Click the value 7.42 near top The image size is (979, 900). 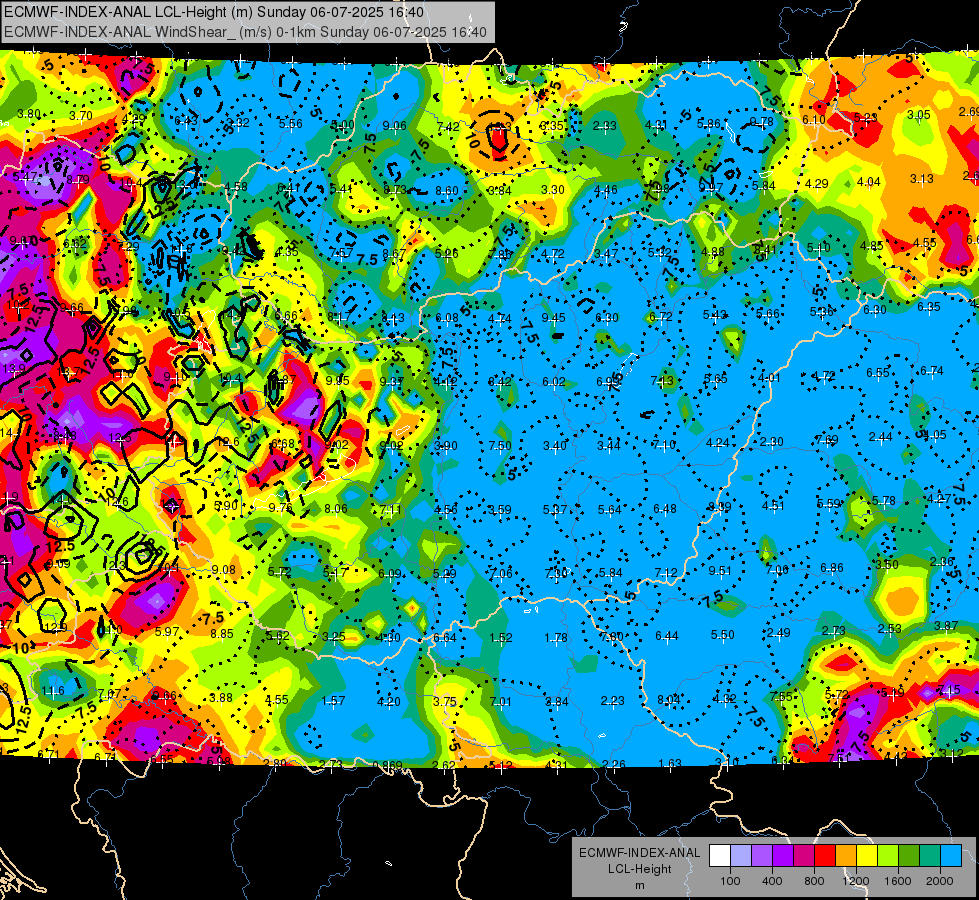[448, 127]
